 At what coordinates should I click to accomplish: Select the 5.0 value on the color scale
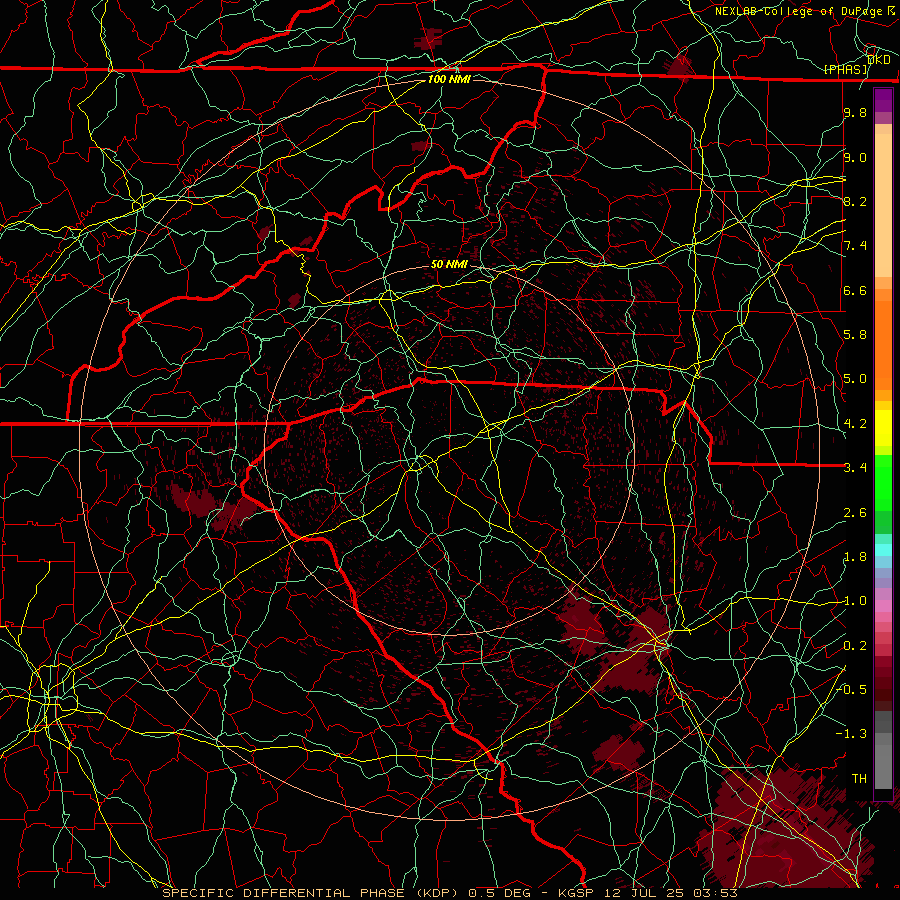tap(855, 379)
